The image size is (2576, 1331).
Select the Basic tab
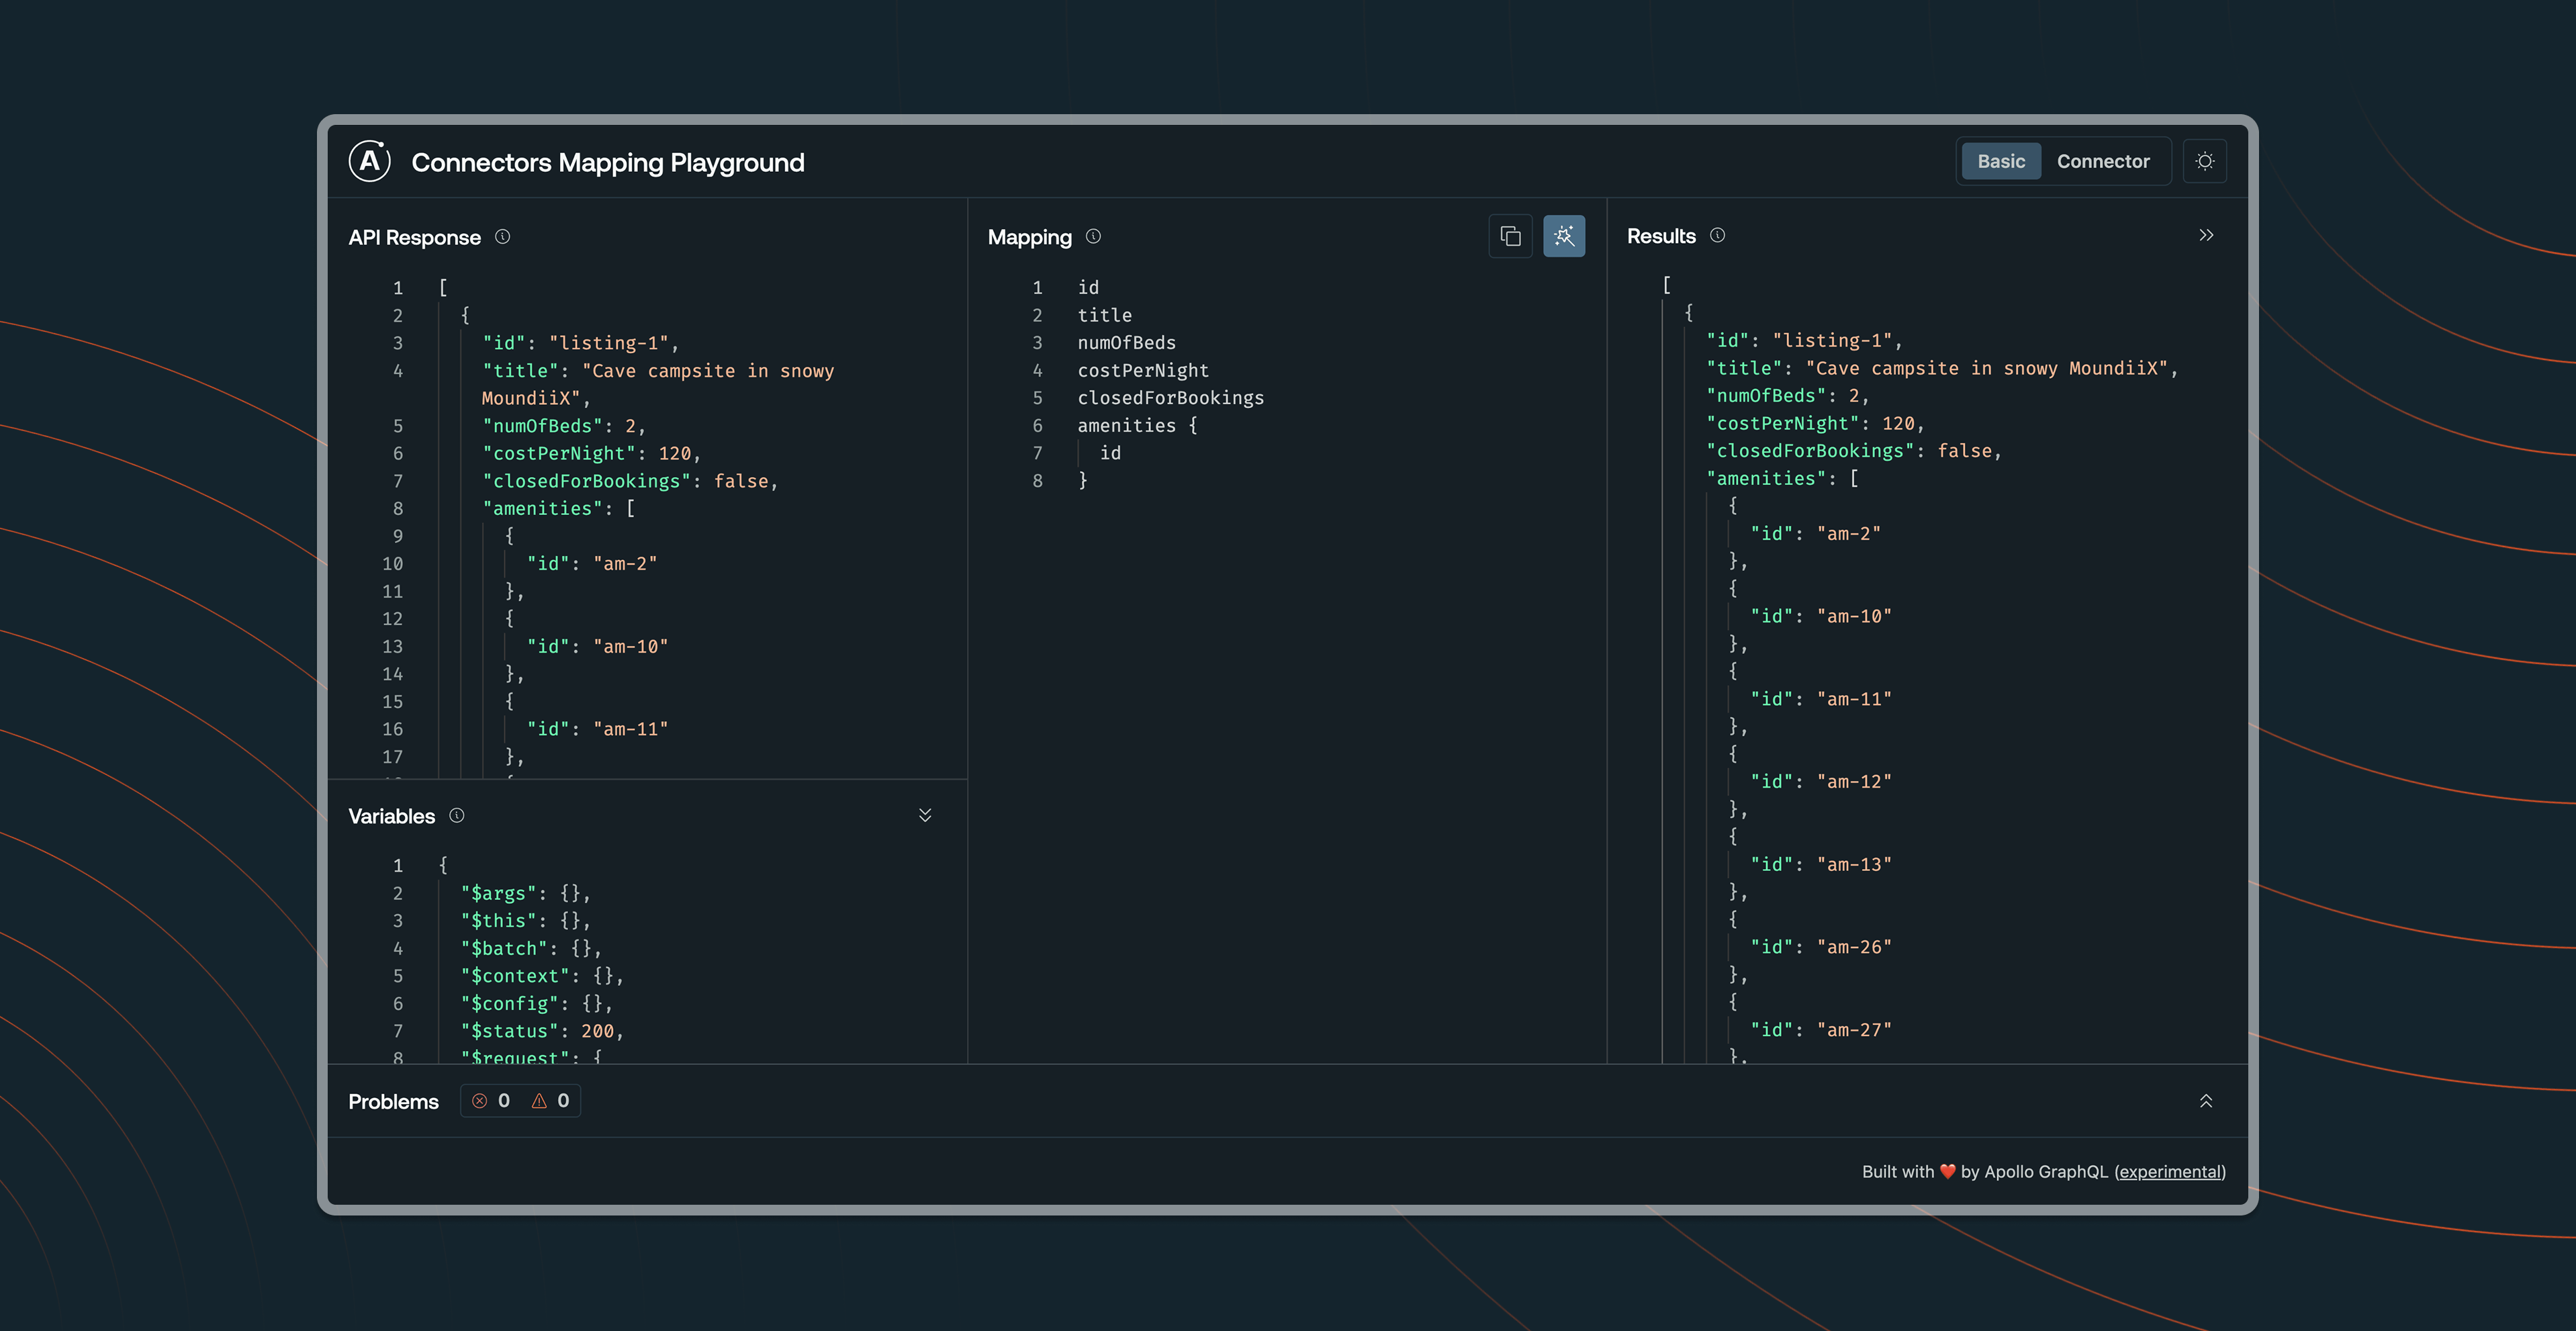tap(2000, 160)
